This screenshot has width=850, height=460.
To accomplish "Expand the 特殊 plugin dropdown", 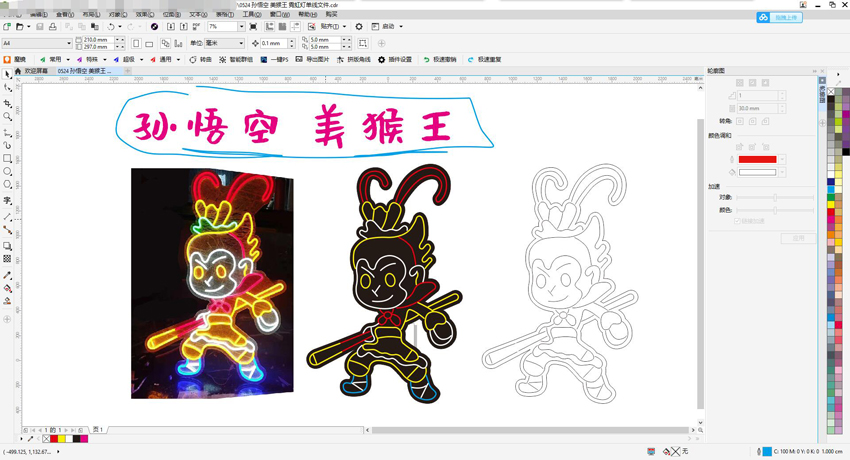I will point(105,60).
